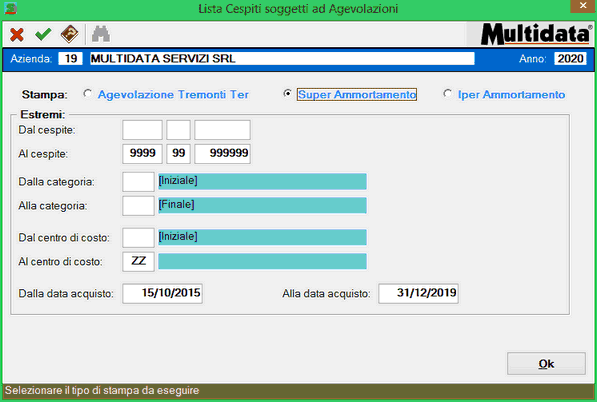
Task: Click the Al cespite 999999 field
Action: (222, 153)
